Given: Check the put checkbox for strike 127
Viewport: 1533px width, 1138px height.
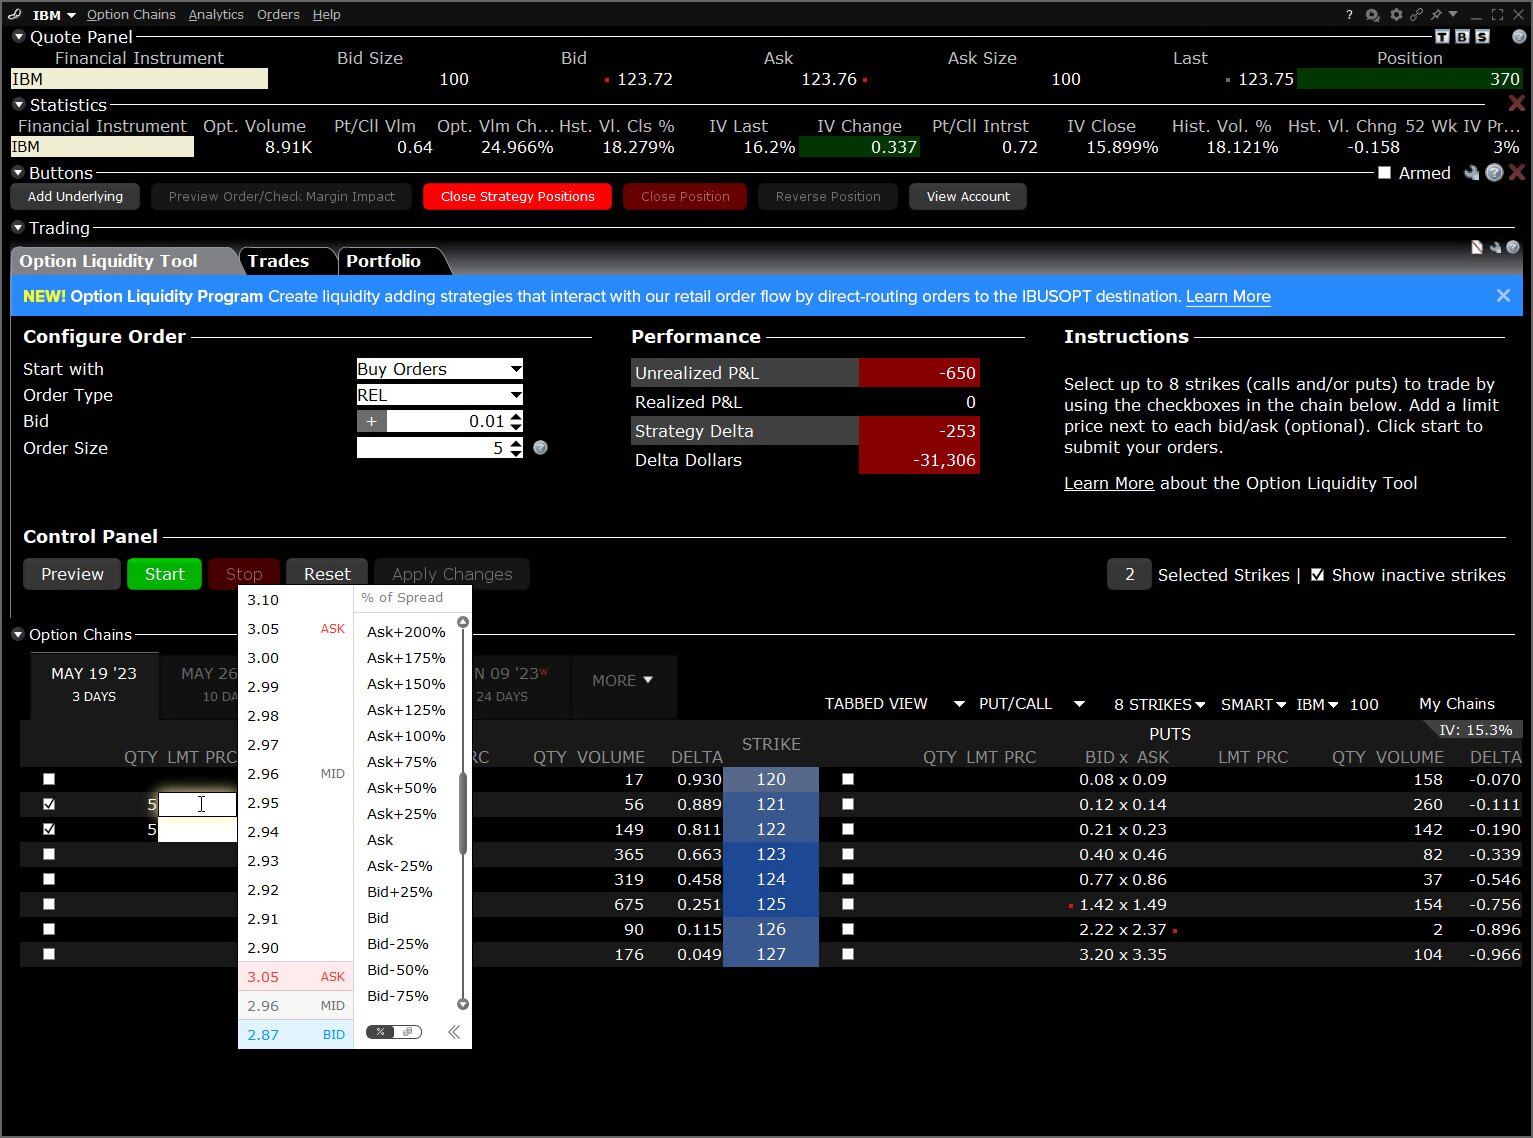Looking at the screenshot, I should tap(848, 954).
